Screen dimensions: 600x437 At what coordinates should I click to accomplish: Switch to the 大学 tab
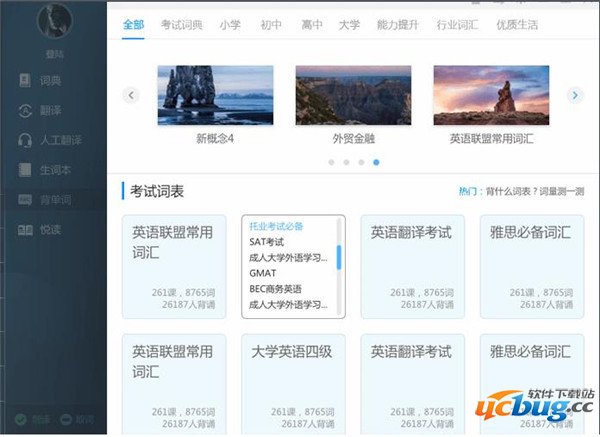349,25
